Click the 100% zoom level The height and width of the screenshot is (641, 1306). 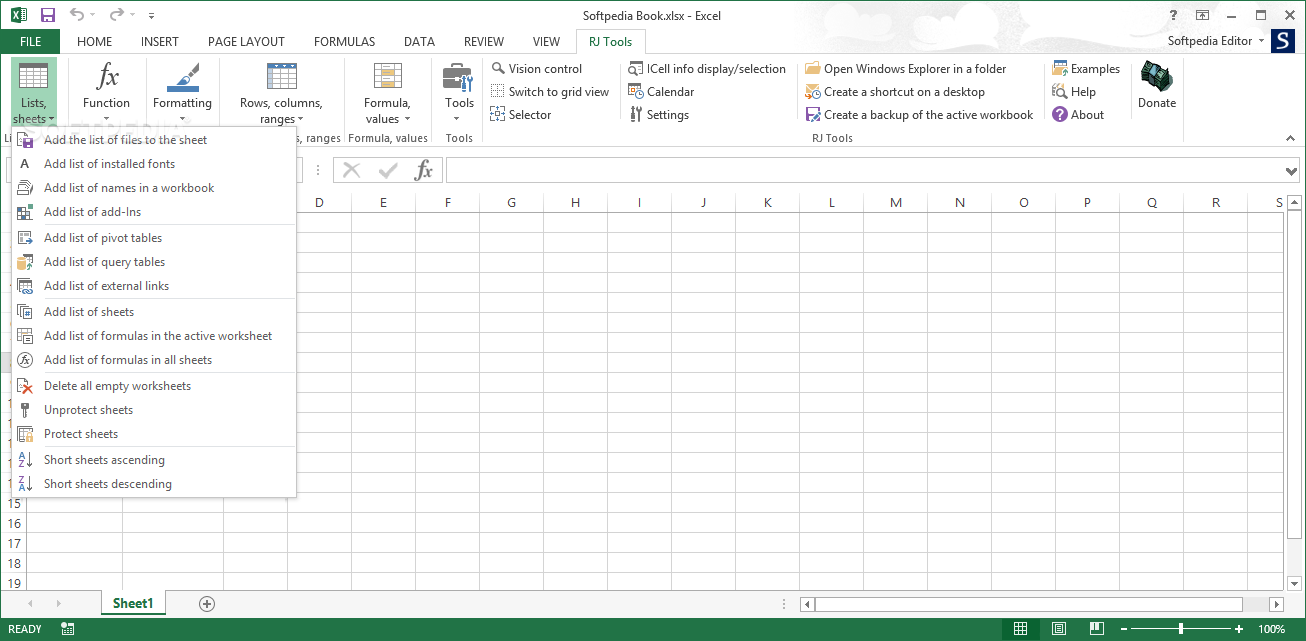pos(1272,629)
